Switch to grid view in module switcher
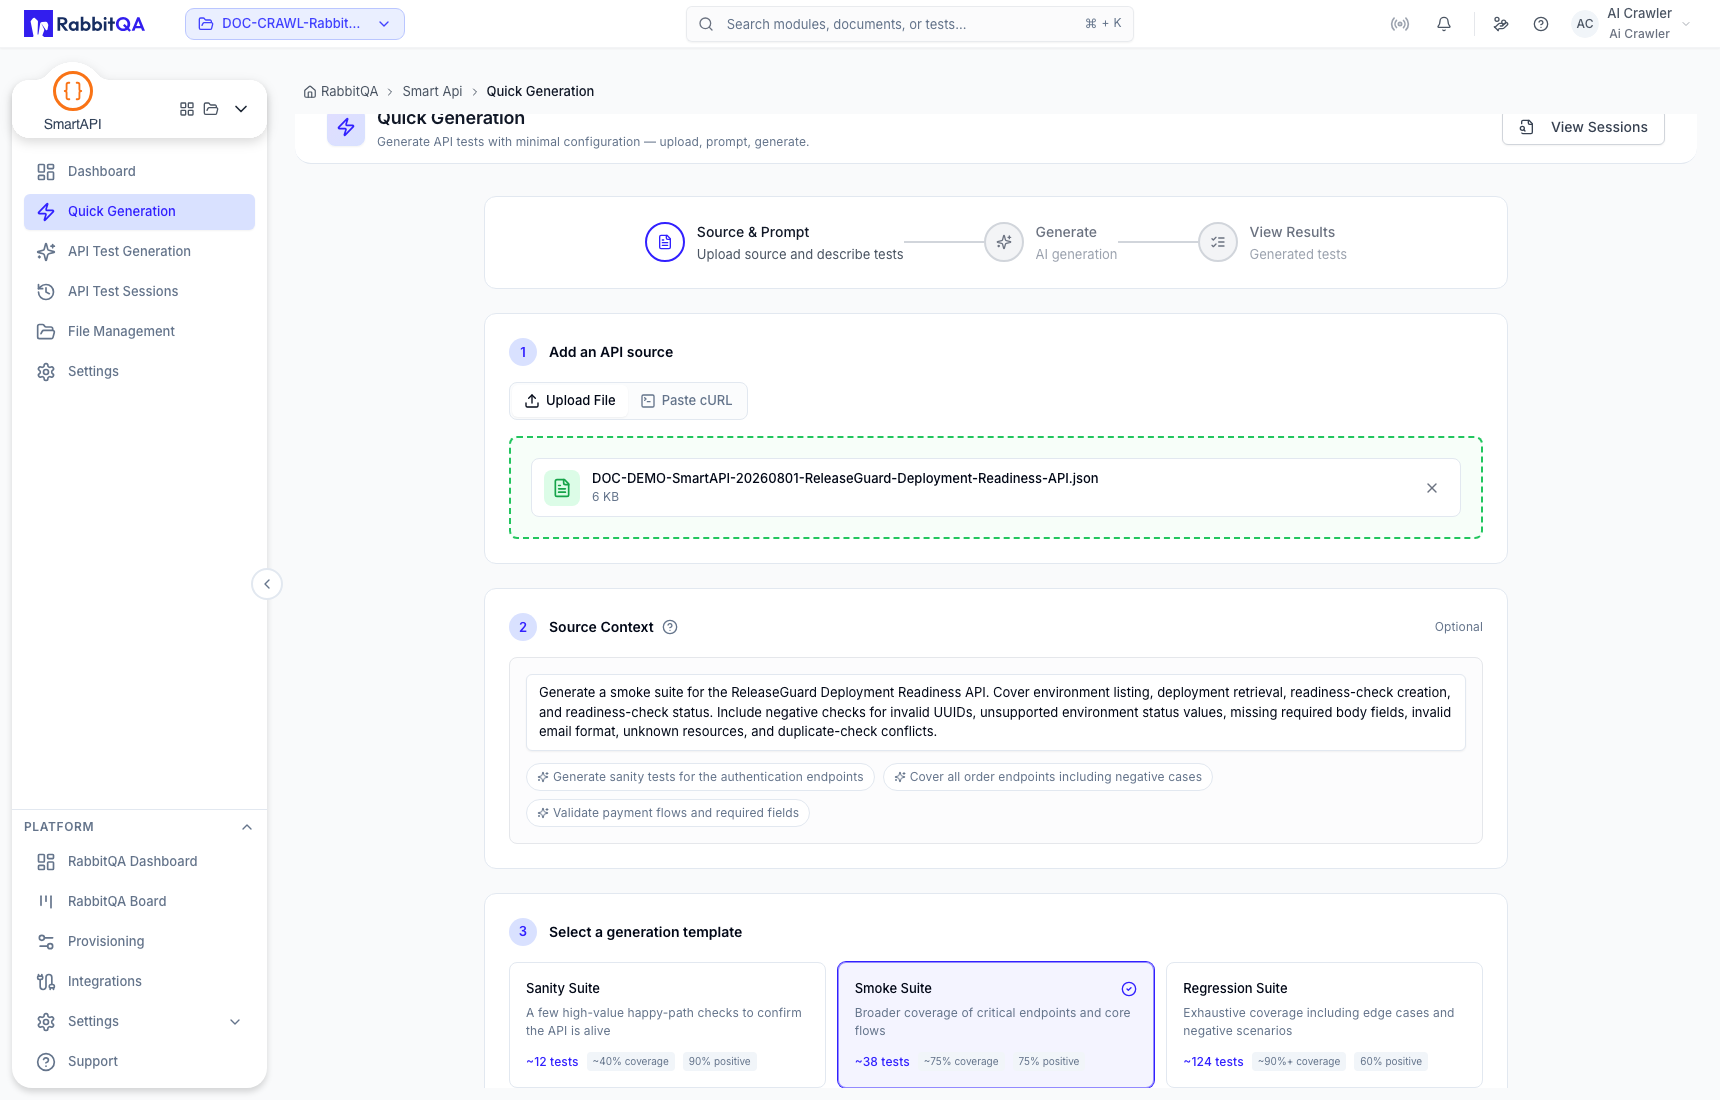Screen dimensions: 1720x1100 click(x=187, y=109)
